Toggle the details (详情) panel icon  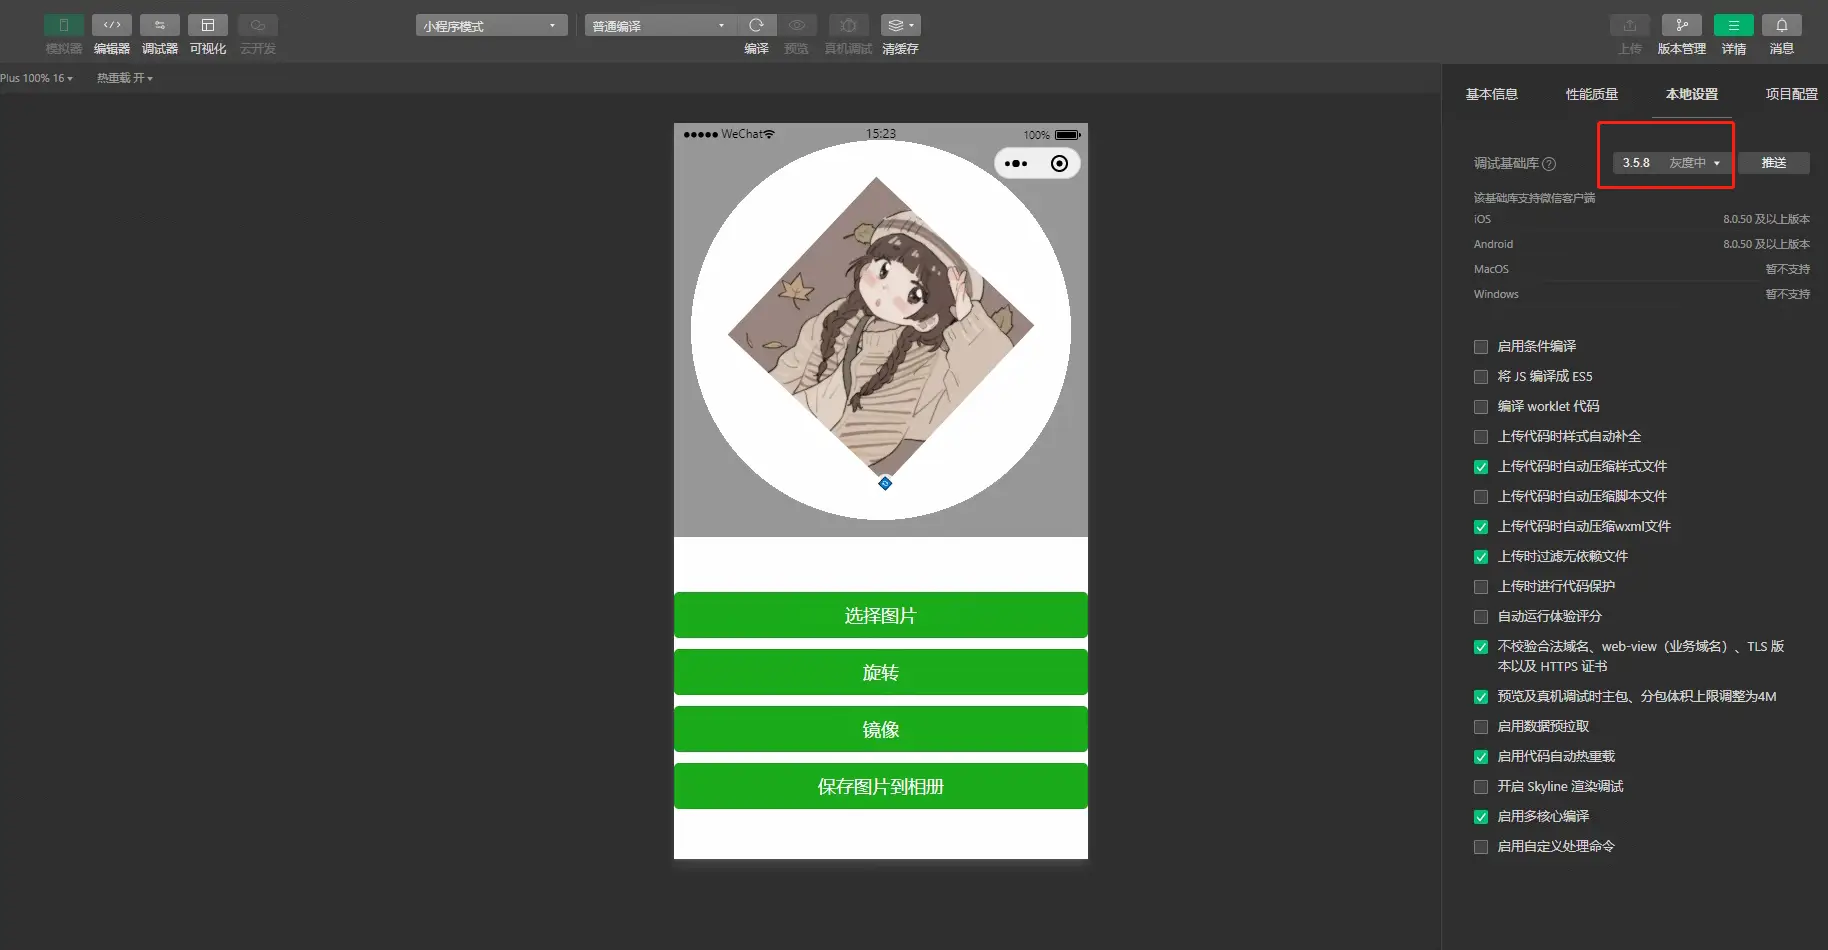[1734, 25]
